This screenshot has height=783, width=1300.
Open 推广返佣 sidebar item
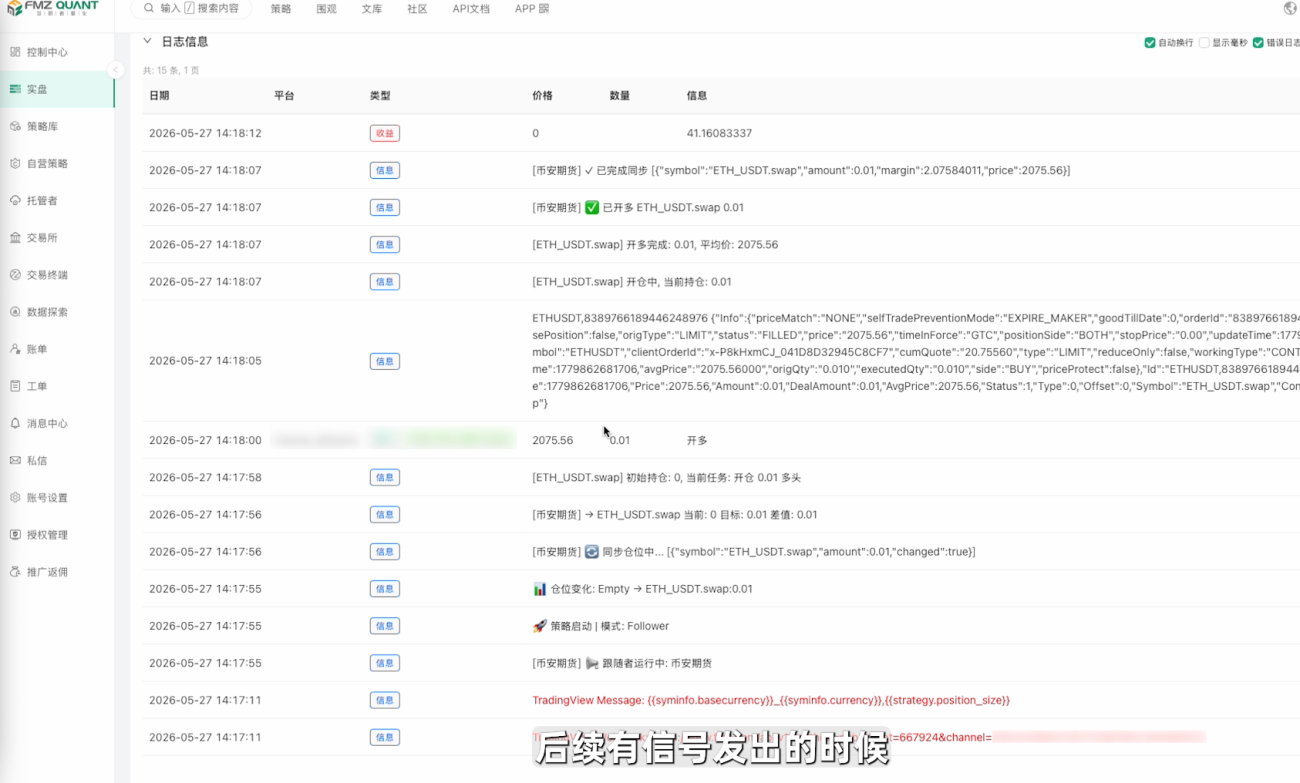[47, 572]
